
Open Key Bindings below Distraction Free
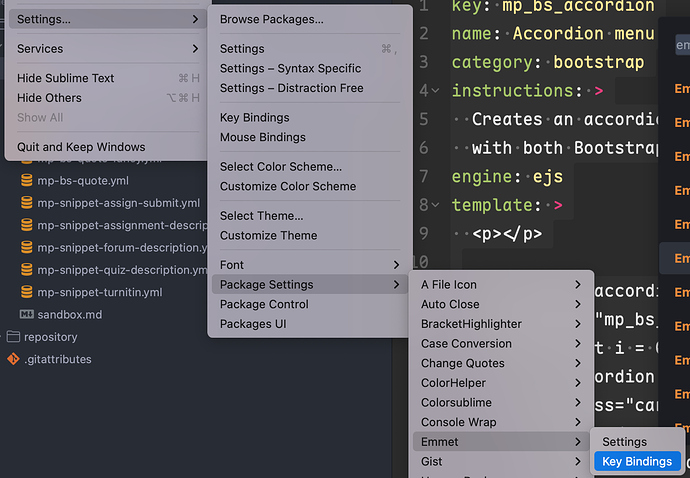[310, 118]
